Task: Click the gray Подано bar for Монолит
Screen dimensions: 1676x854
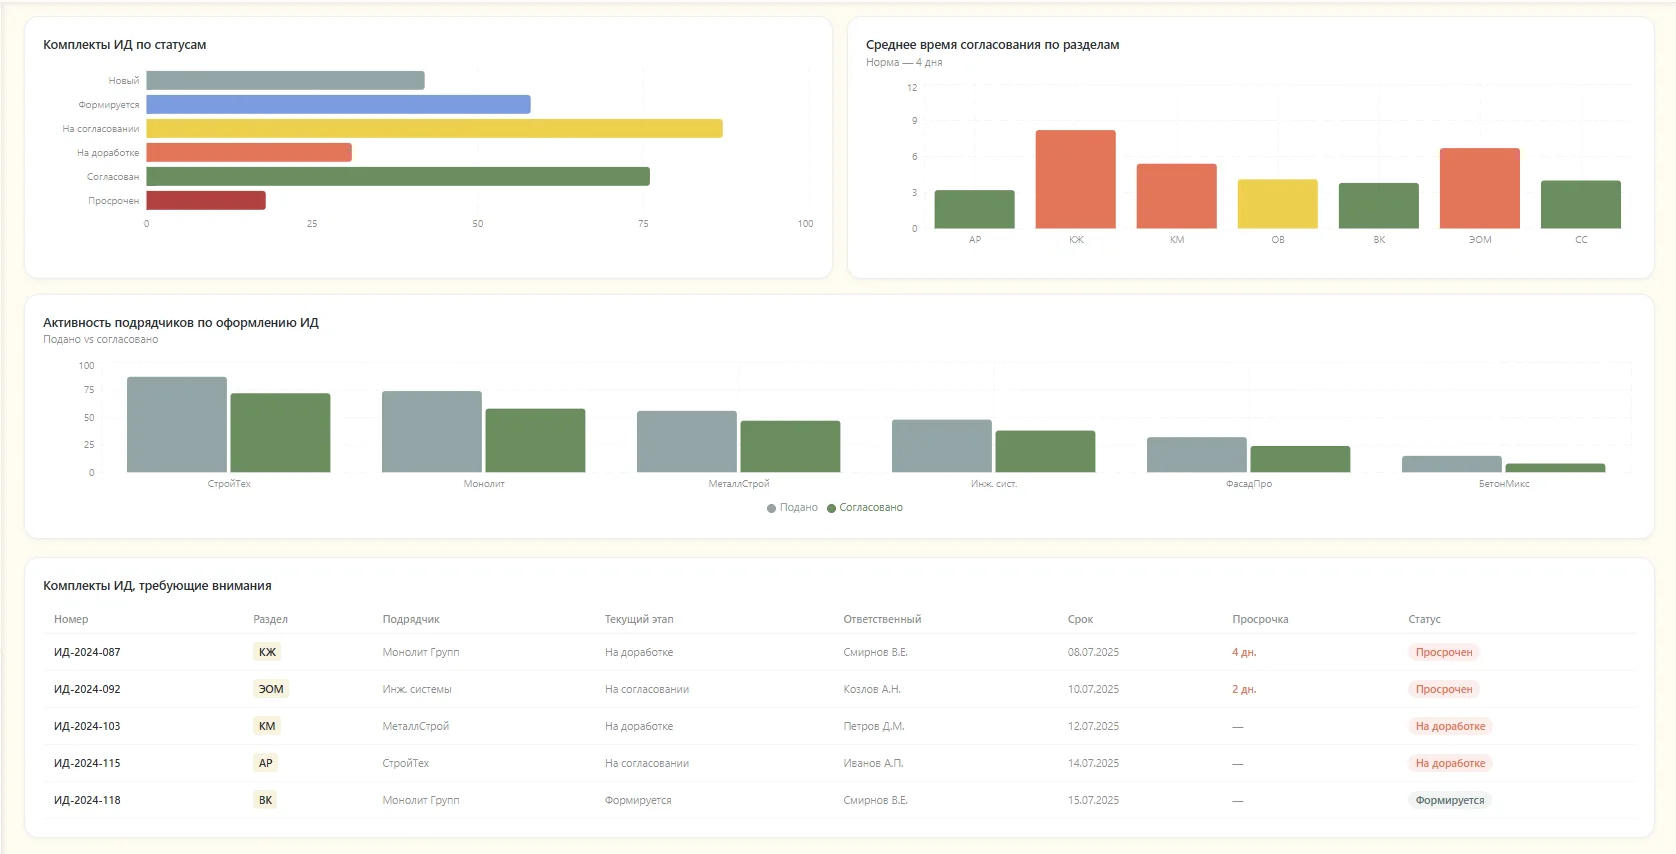Action: [x=432, y=432]
